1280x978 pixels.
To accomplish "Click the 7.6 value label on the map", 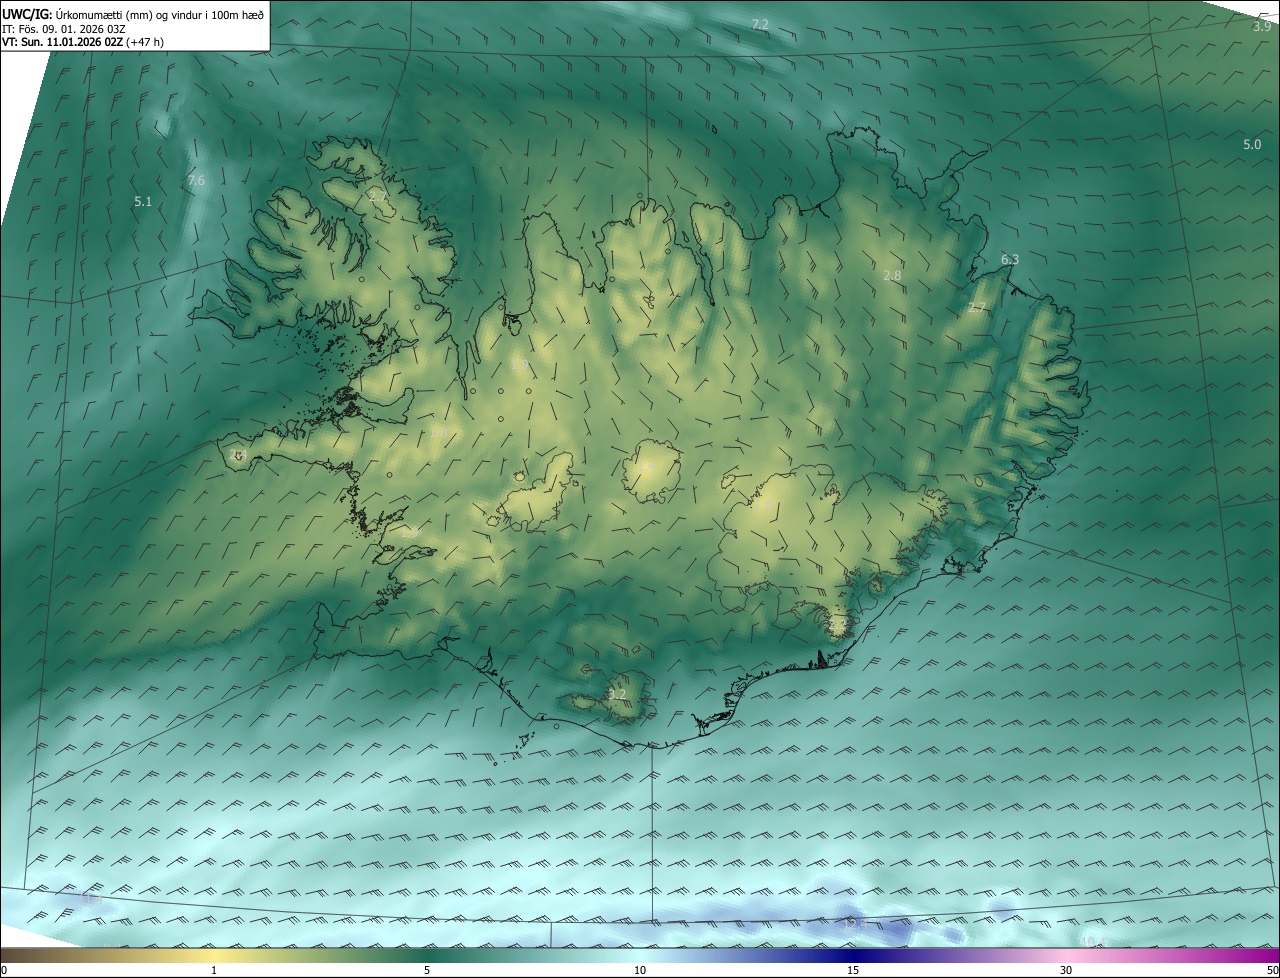I will [196, 180].
